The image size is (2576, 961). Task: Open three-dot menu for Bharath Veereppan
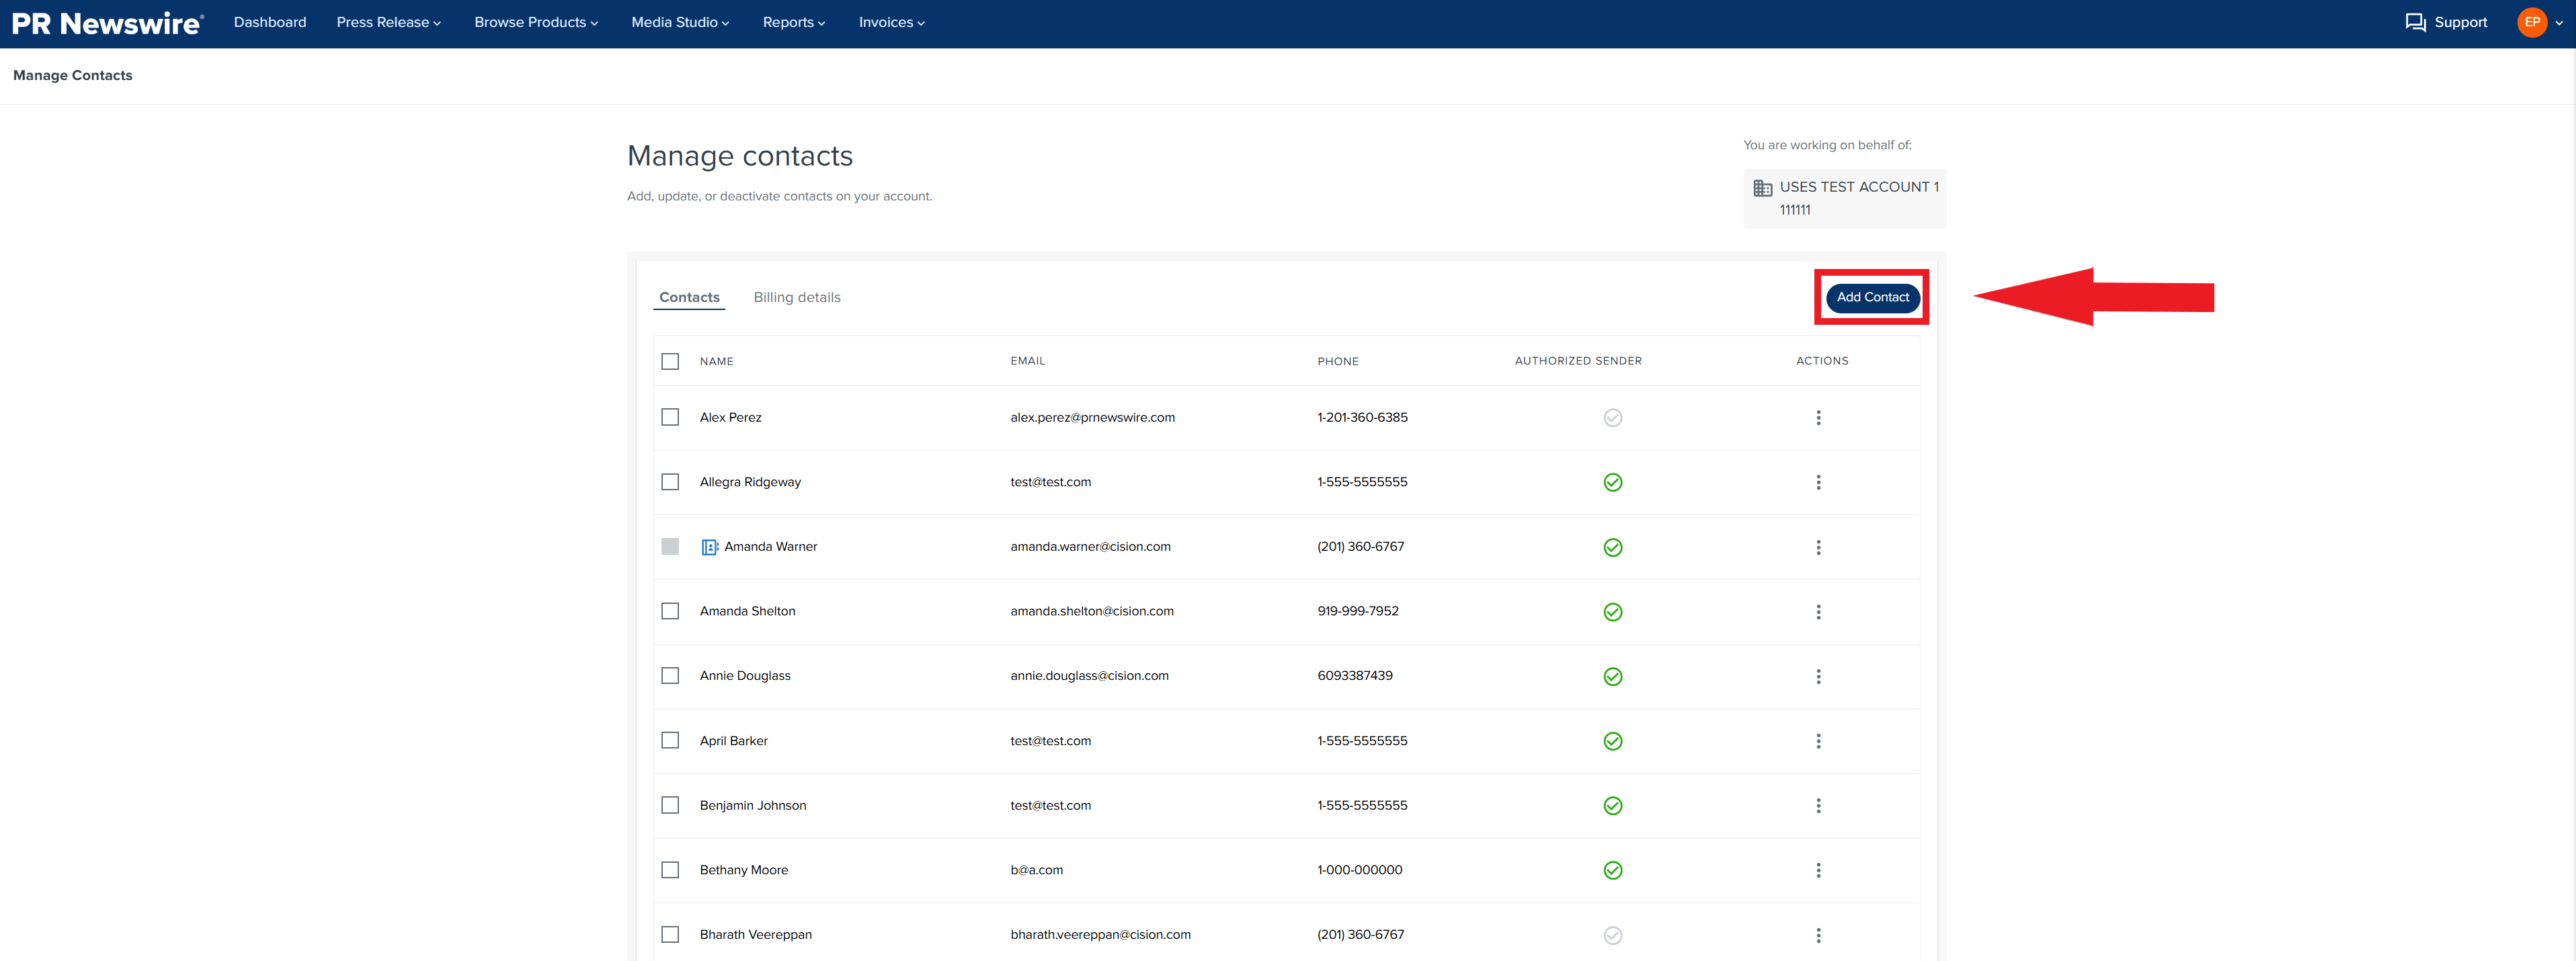[1818, 935]
